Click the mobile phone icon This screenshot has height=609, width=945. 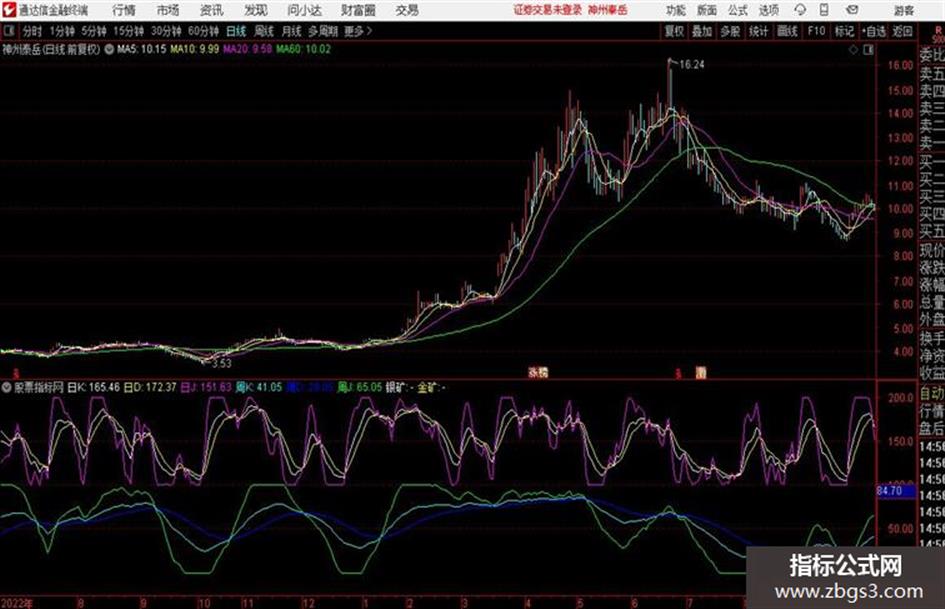(824, 10)
